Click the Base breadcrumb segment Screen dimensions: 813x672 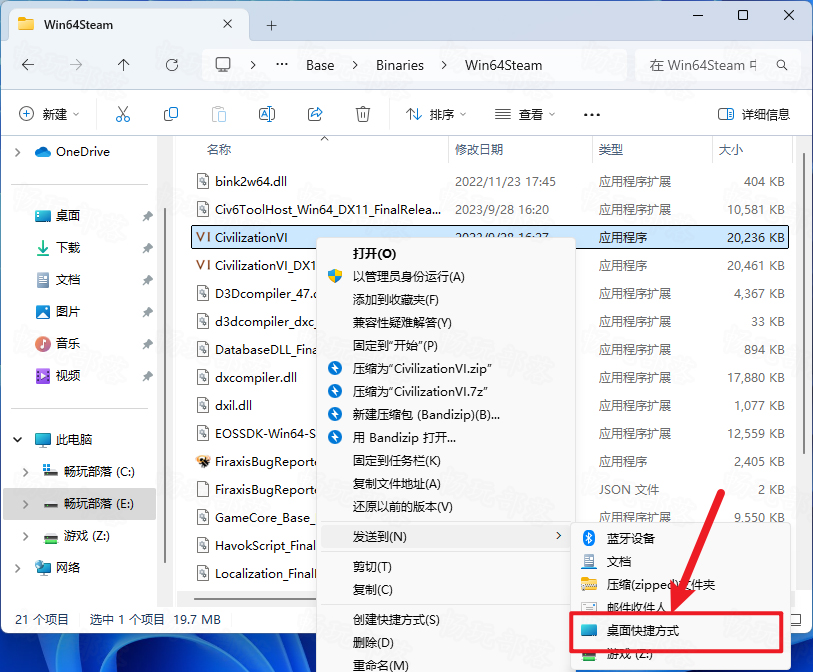320,65
